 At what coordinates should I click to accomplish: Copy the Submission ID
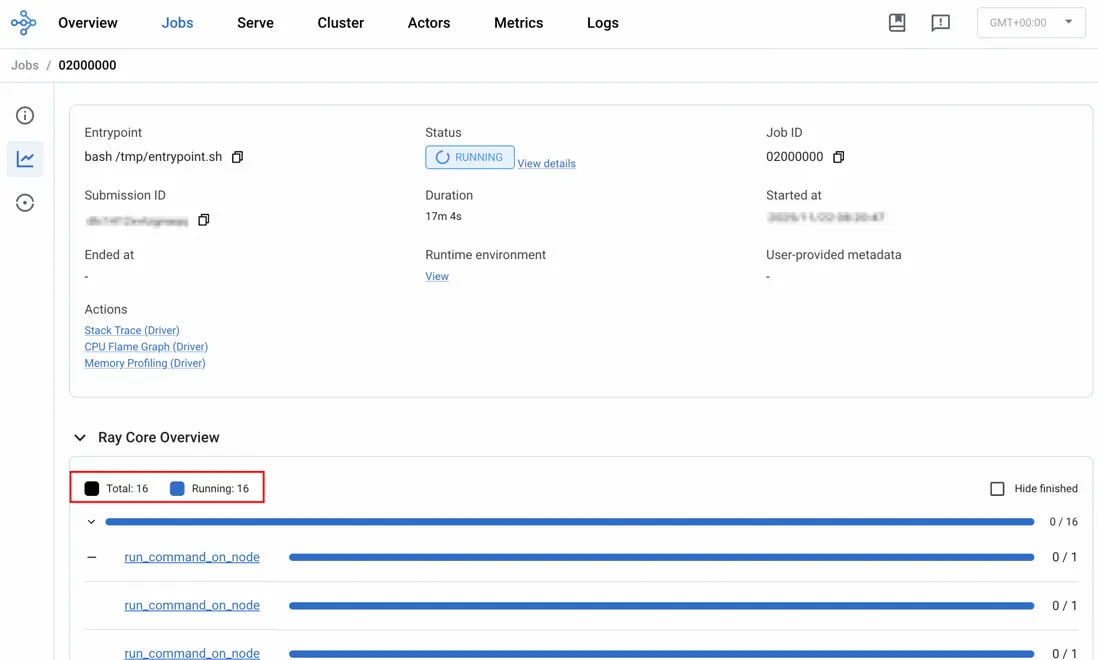point(204,220)
